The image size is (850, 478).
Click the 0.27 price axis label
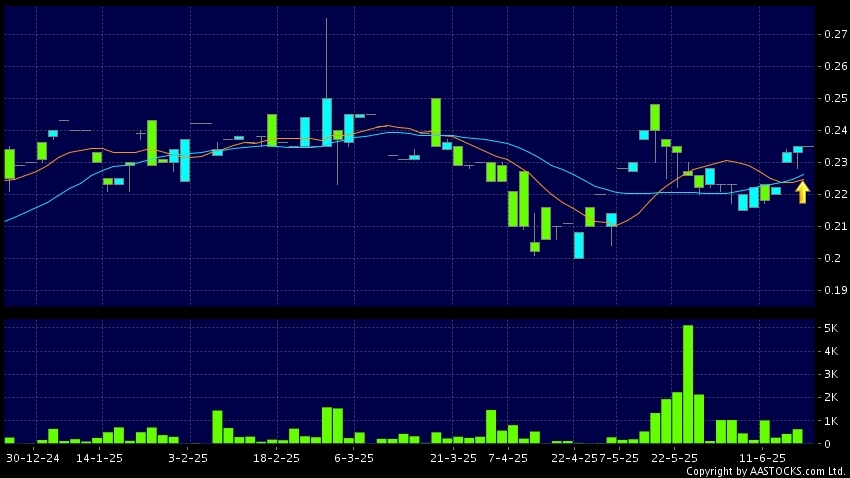(835, 34)
